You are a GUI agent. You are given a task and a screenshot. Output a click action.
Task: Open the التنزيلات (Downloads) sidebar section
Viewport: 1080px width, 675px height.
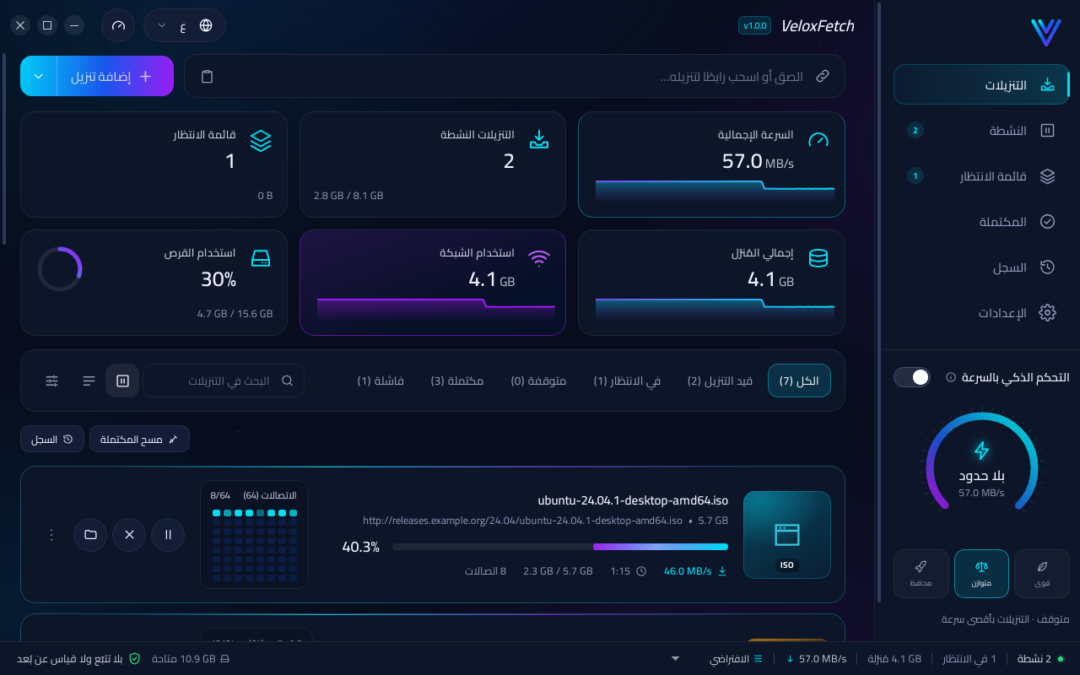coord(981,85)
